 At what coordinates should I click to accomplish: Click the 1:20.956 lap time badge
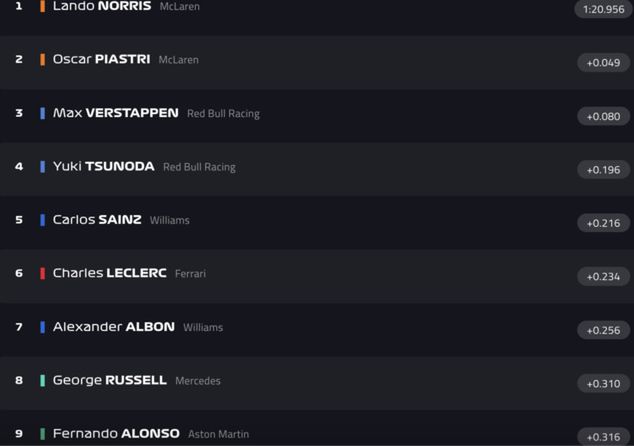pos(603,10)
